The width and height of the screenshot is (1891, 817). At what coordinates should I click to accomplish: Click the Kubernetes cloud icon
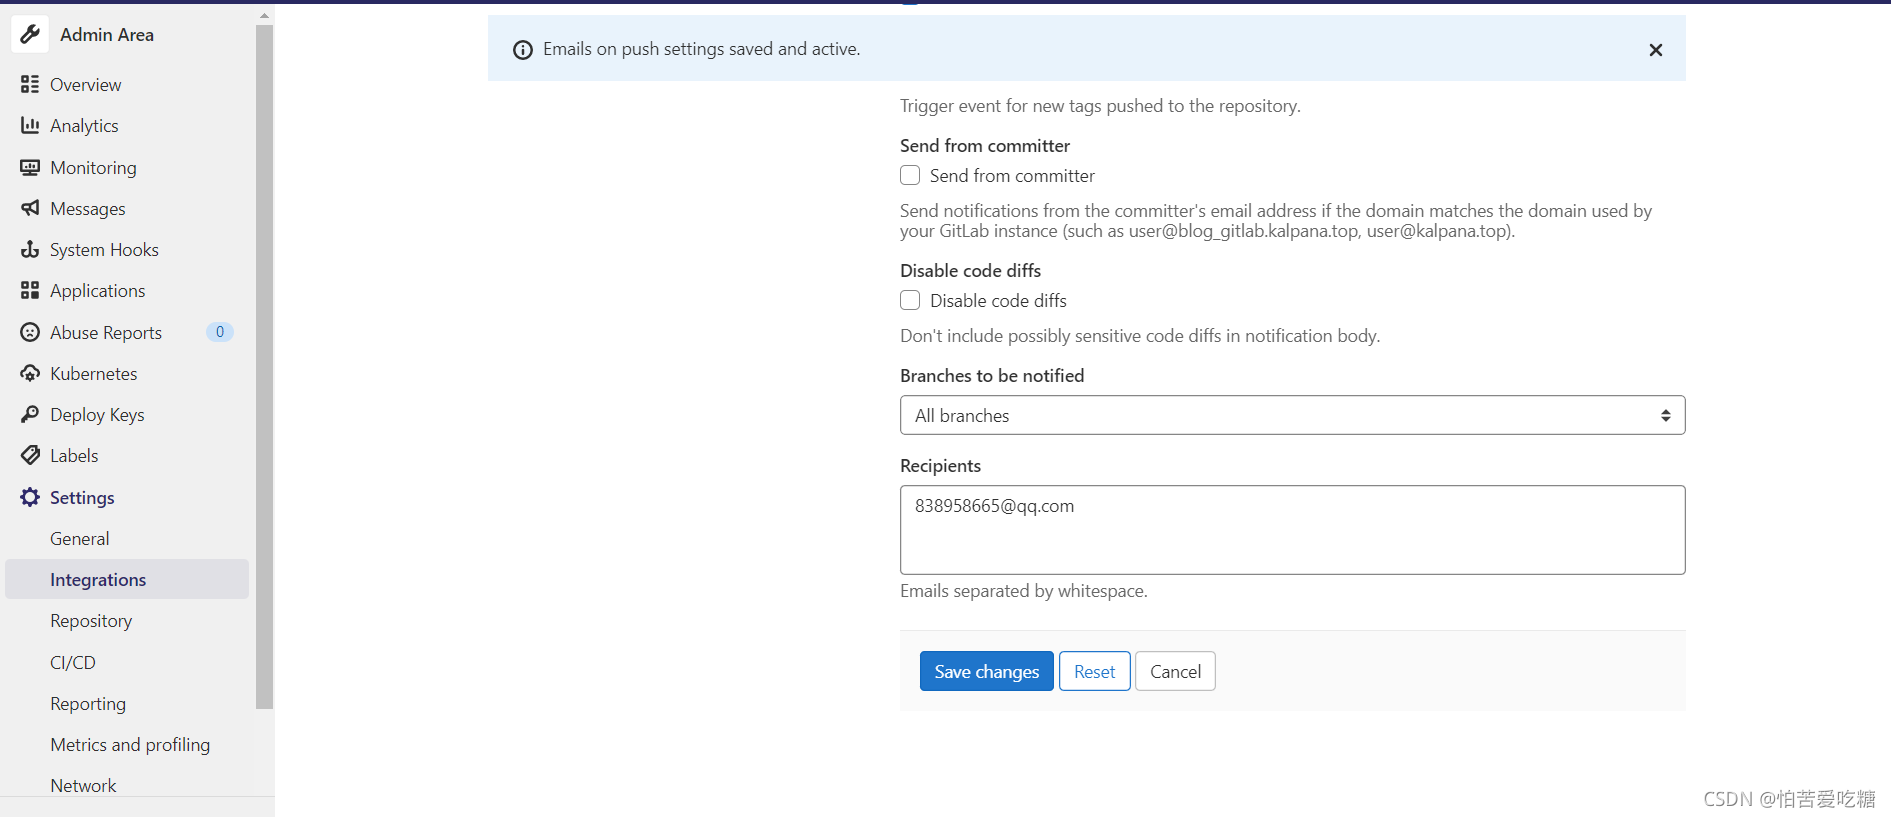click(x=30, y=373)
